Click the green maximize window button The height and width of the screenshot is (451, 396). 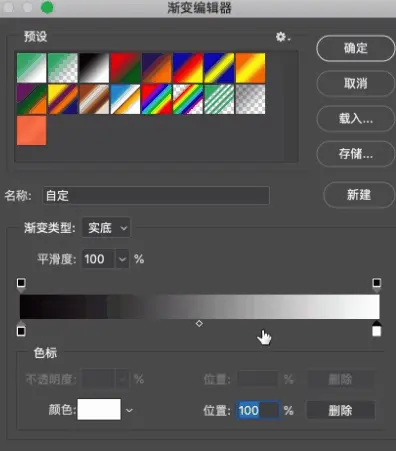tap(47, 8)
